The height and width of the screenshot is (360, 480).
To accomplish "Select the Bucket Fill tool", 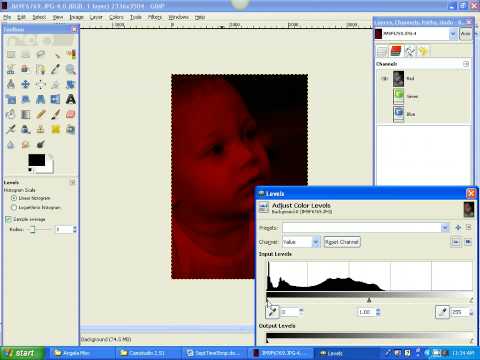I will pyautogui.click(x=11, y=114).
